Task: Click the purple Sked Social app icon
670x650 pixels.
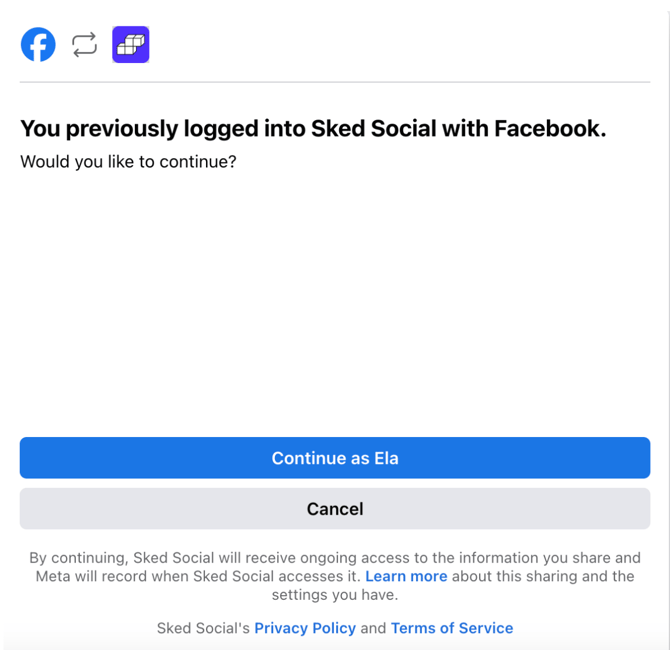Action: (131, 45)
